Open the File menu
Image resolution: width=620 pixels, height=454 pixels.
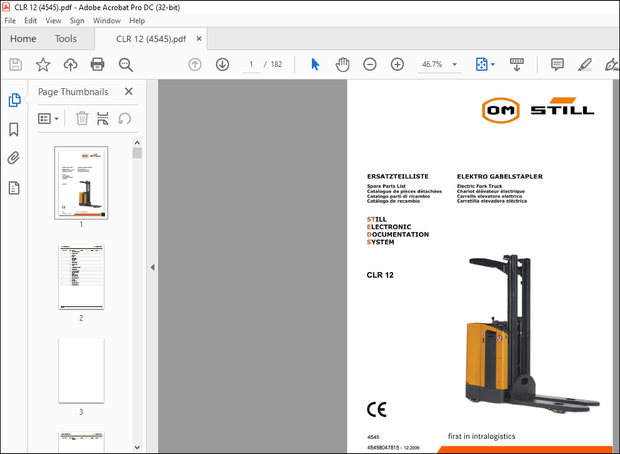(x=10, y=21)
